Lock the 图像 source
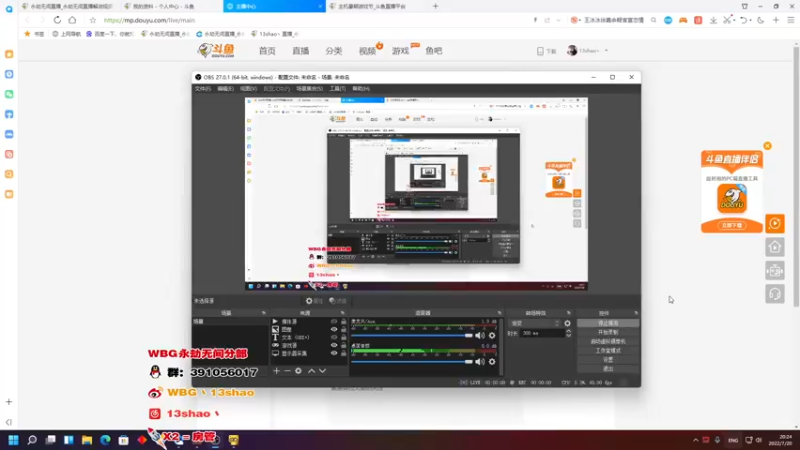800x450 pixels. pyautogui.click(x=343, y=330)
